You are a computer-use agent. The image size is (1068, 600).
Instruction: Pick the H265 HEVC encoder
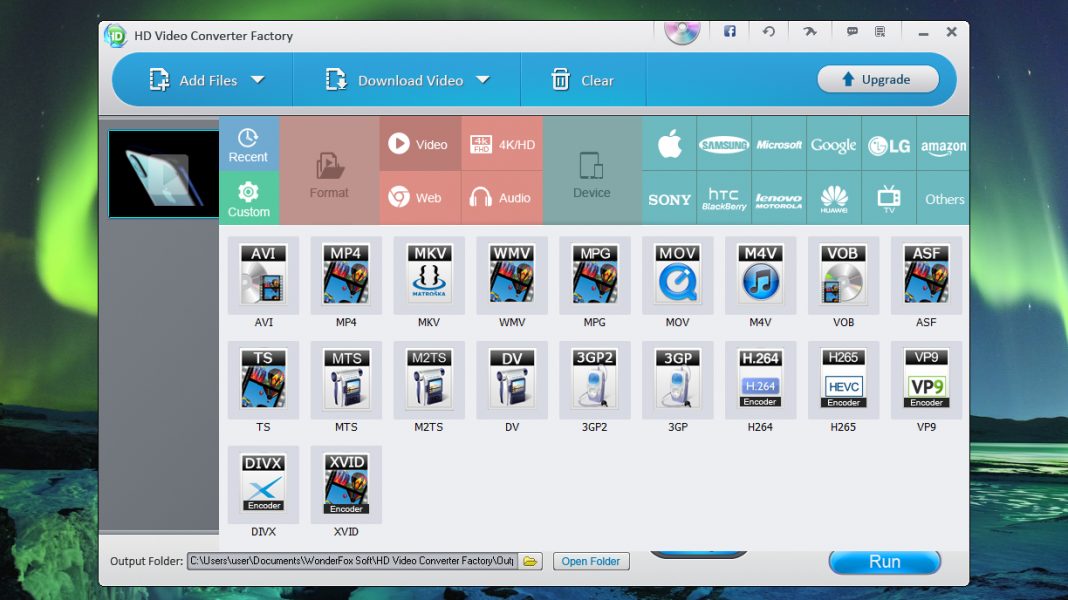(843, 381)
